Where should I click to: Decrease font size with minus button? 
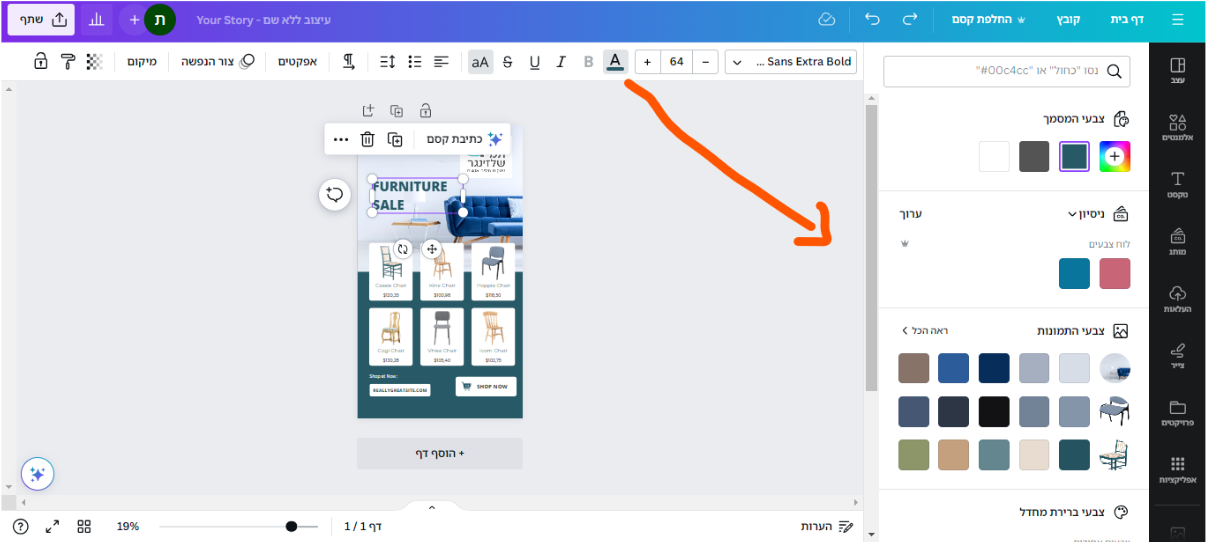point(707,62)
